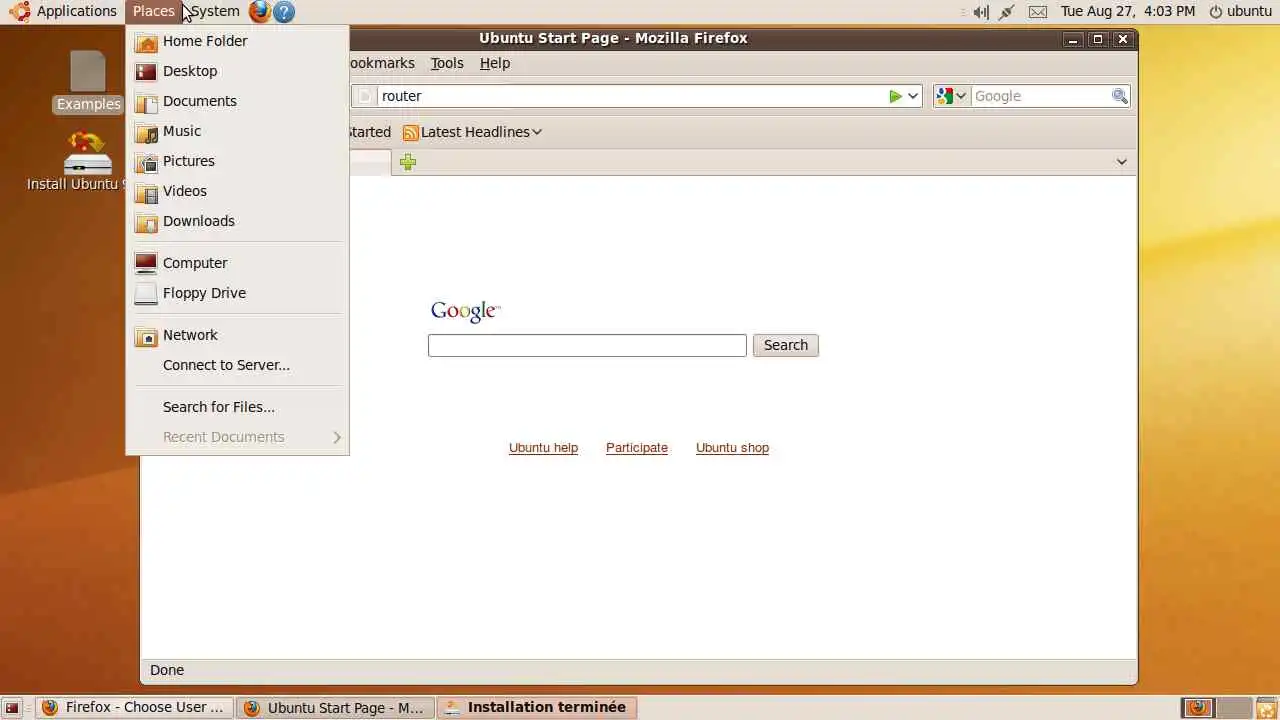Maximize the Firefox window
Image resolution: width=1280 pixels, height=720 pixels.
[x=1098, y=39]
